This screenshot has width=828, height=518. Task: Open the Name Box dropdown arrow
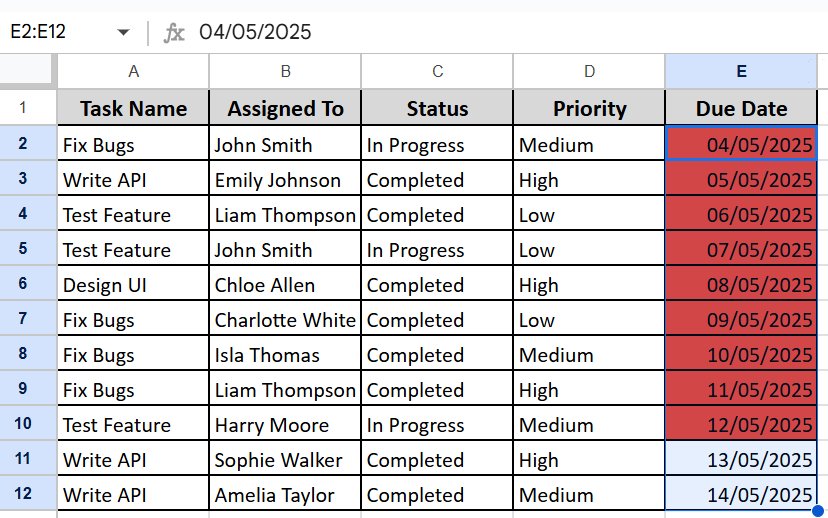(123, 32)
